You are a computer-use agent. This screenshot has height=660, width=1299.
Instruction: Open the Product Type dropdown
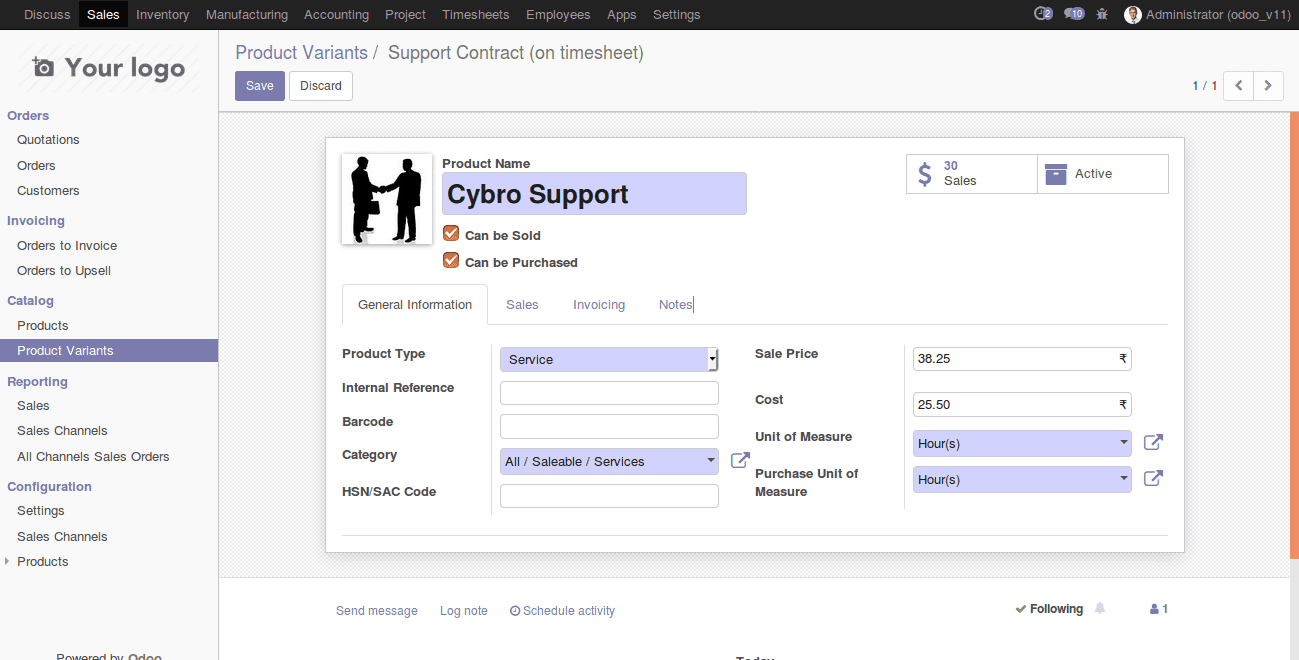coord(609,359)
